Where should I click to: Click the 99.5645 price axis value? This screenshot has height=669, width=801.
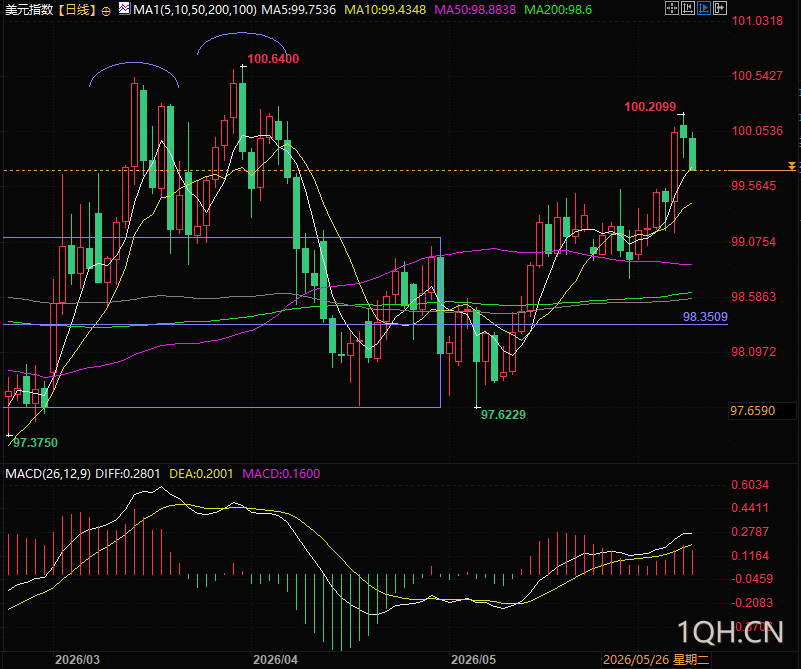tap(753, 186)
